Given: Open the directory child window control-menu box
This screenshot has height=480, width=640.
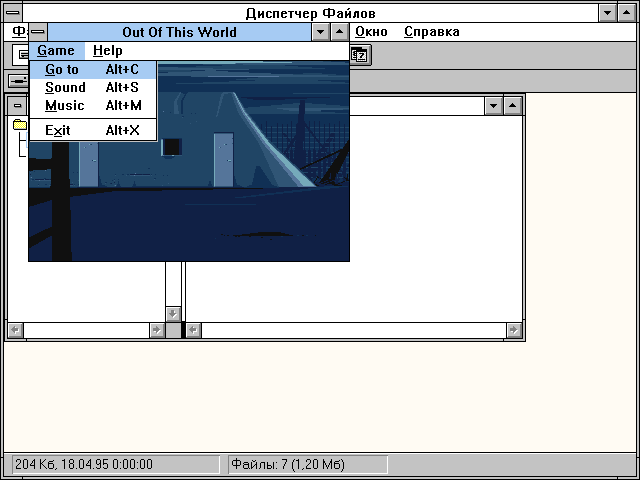Looking at the screenshot, I should [x=18, y=106].
